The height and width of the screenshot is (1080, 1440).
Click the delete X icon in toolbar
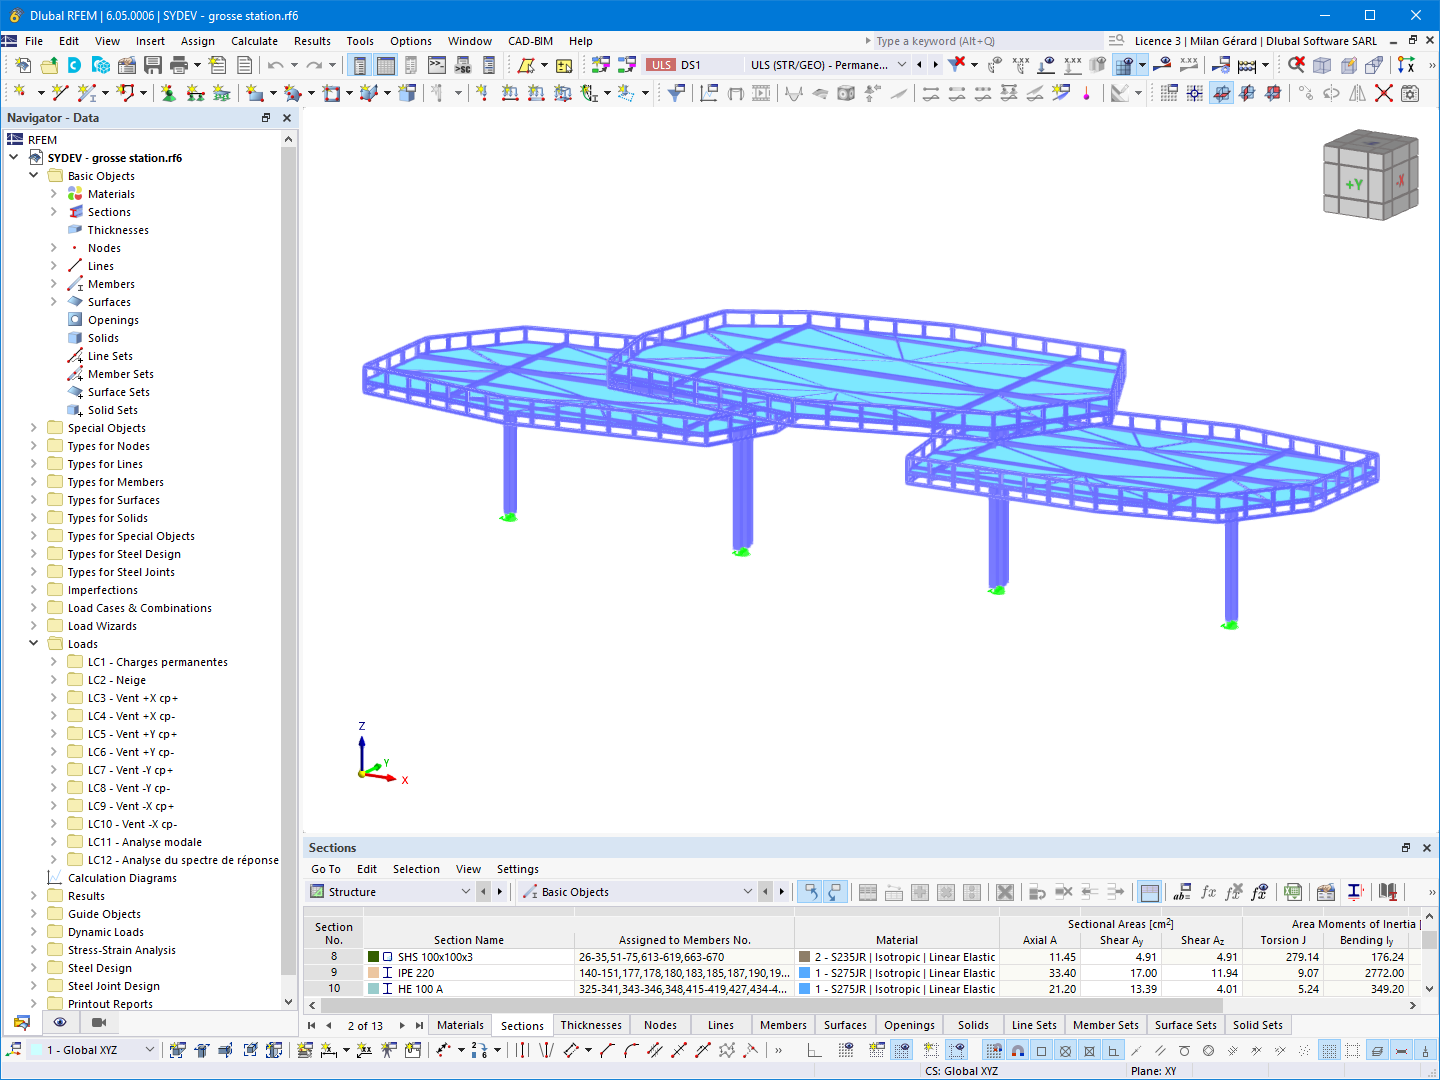coord(1384,93)
